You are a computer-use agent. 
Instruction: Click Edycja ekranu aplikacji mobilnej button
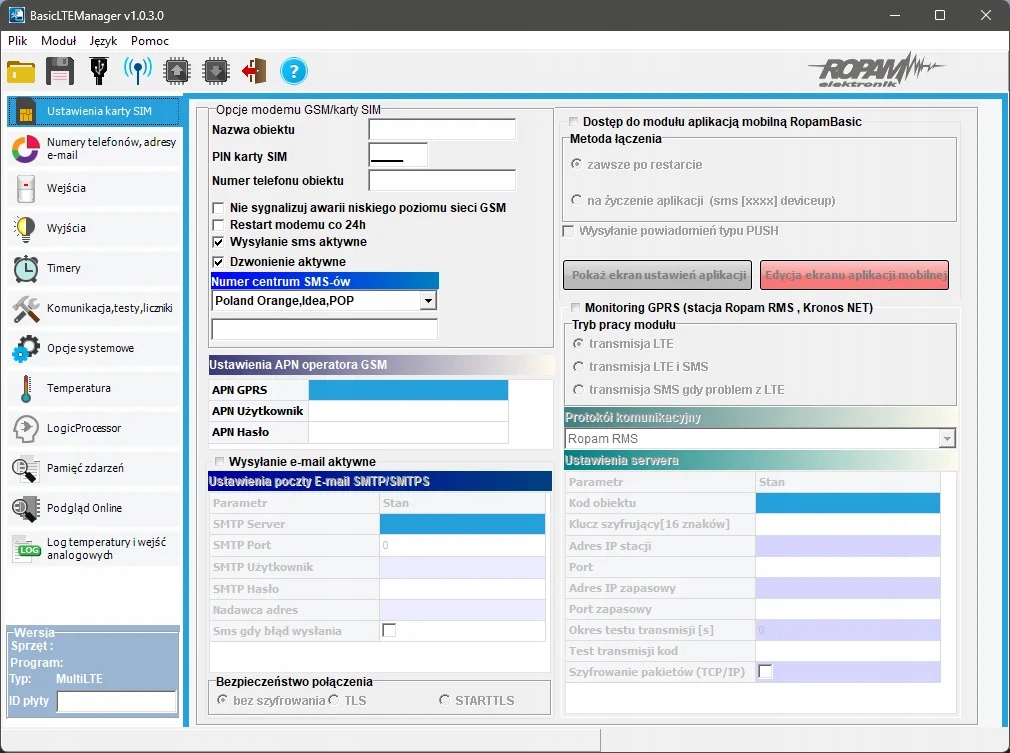pos(855,275)
